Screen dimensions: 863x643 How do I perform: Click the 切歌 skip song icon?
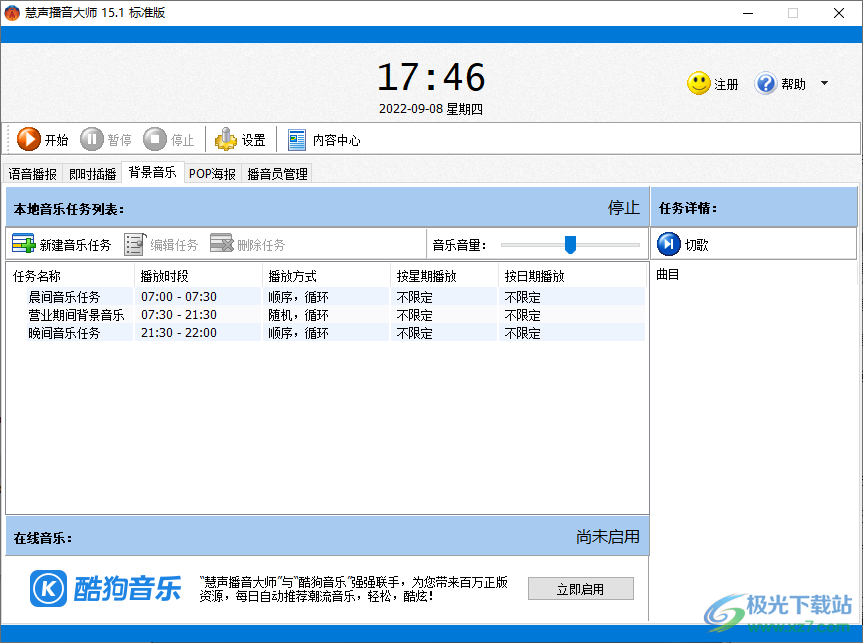(669, 242)
